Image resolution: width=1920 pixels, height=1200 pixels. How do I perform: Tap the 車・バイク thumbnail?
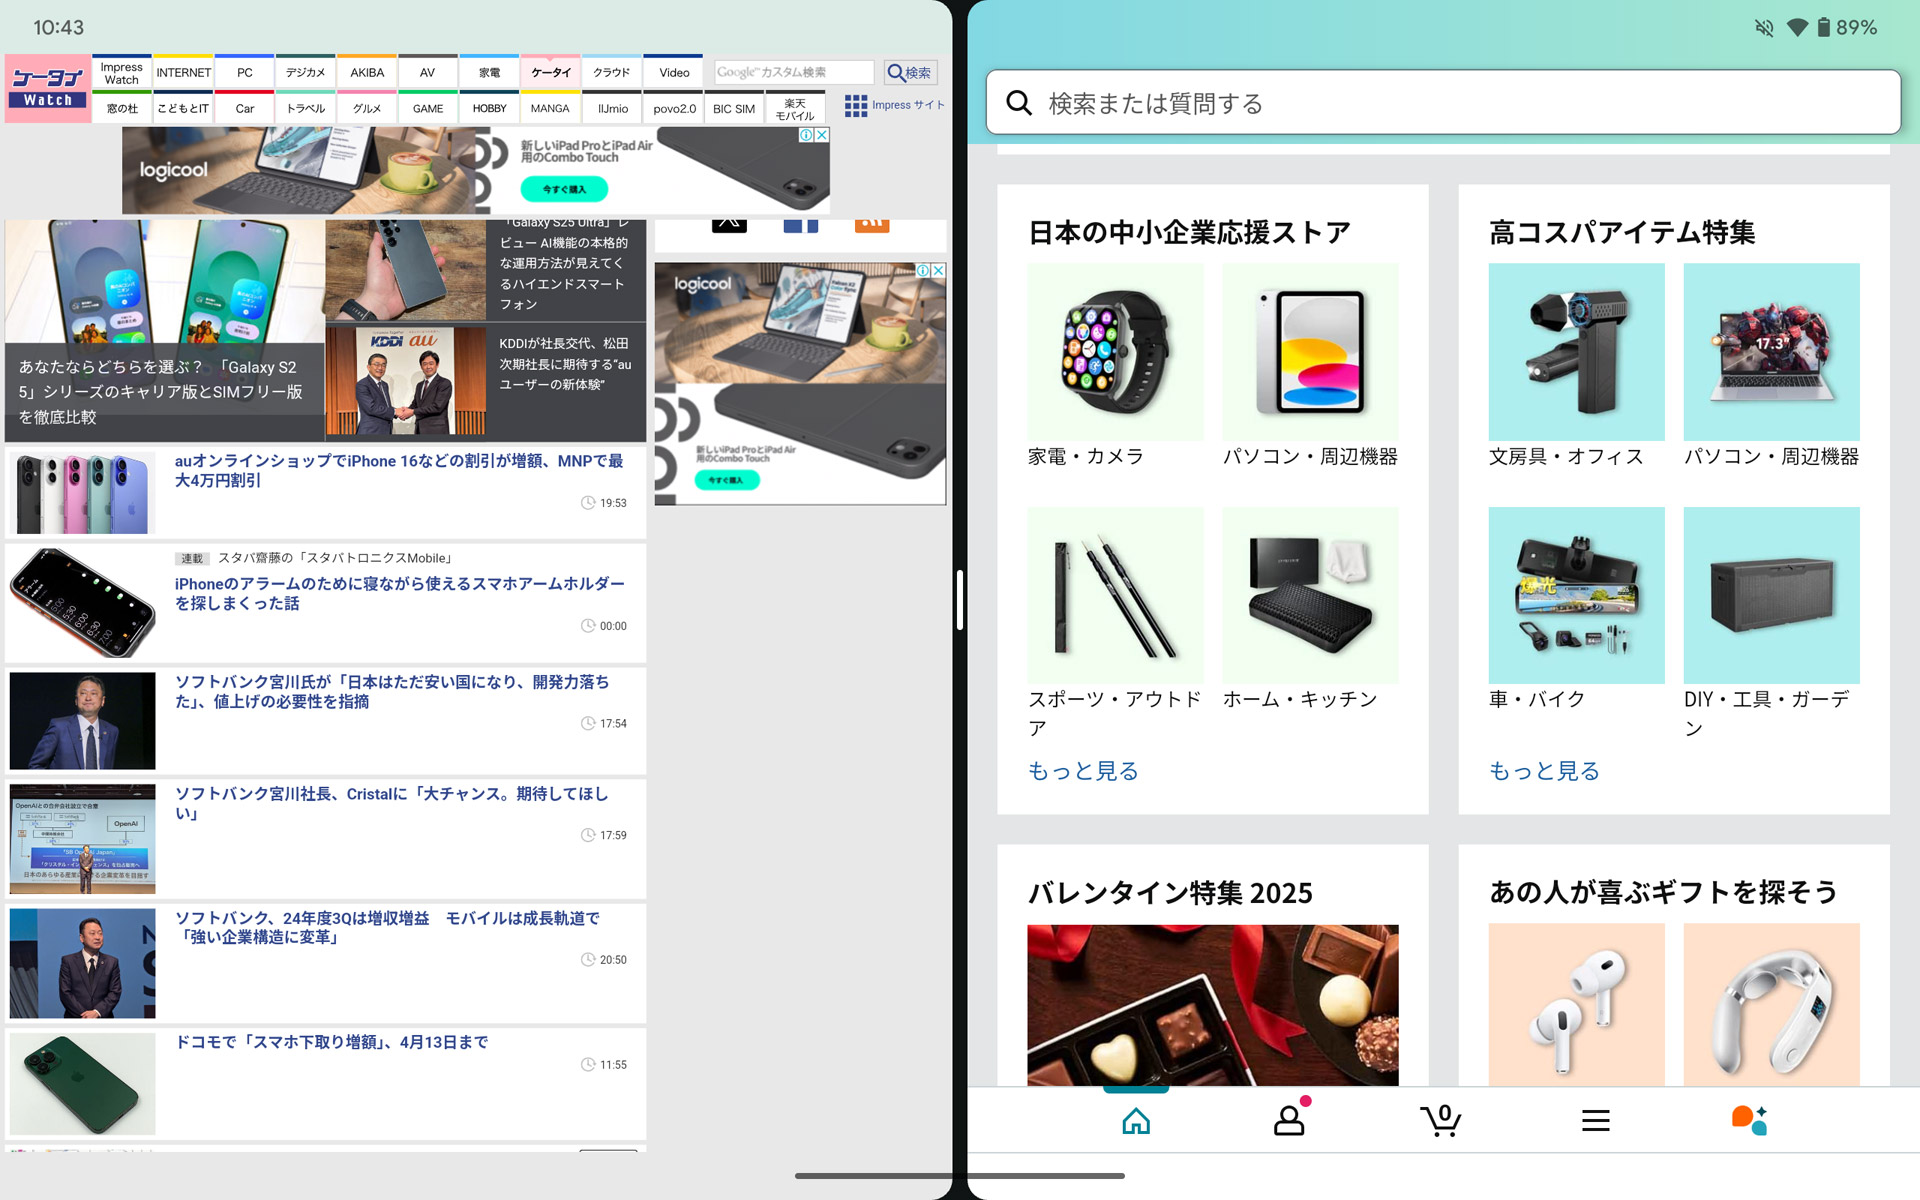[1577, 595]
